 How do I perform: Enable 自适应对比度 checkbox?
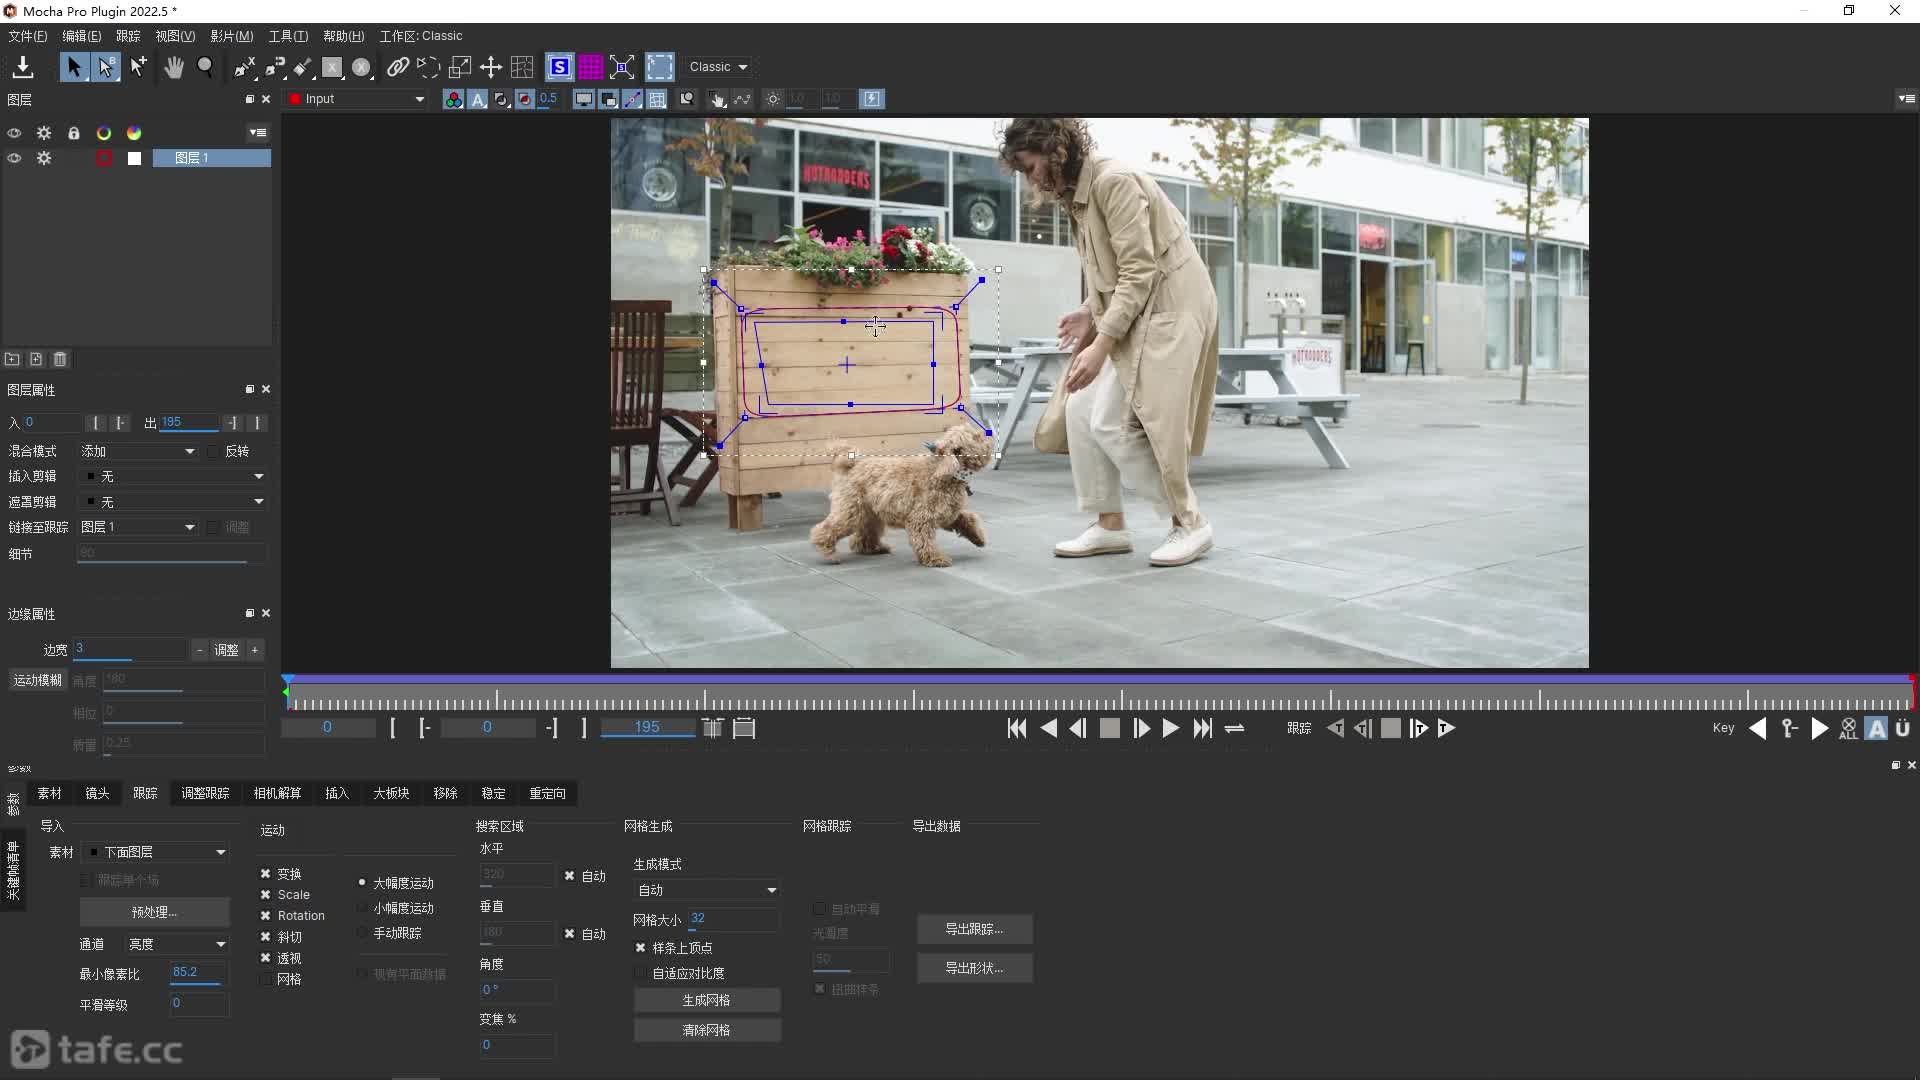(x=640, y=973)
